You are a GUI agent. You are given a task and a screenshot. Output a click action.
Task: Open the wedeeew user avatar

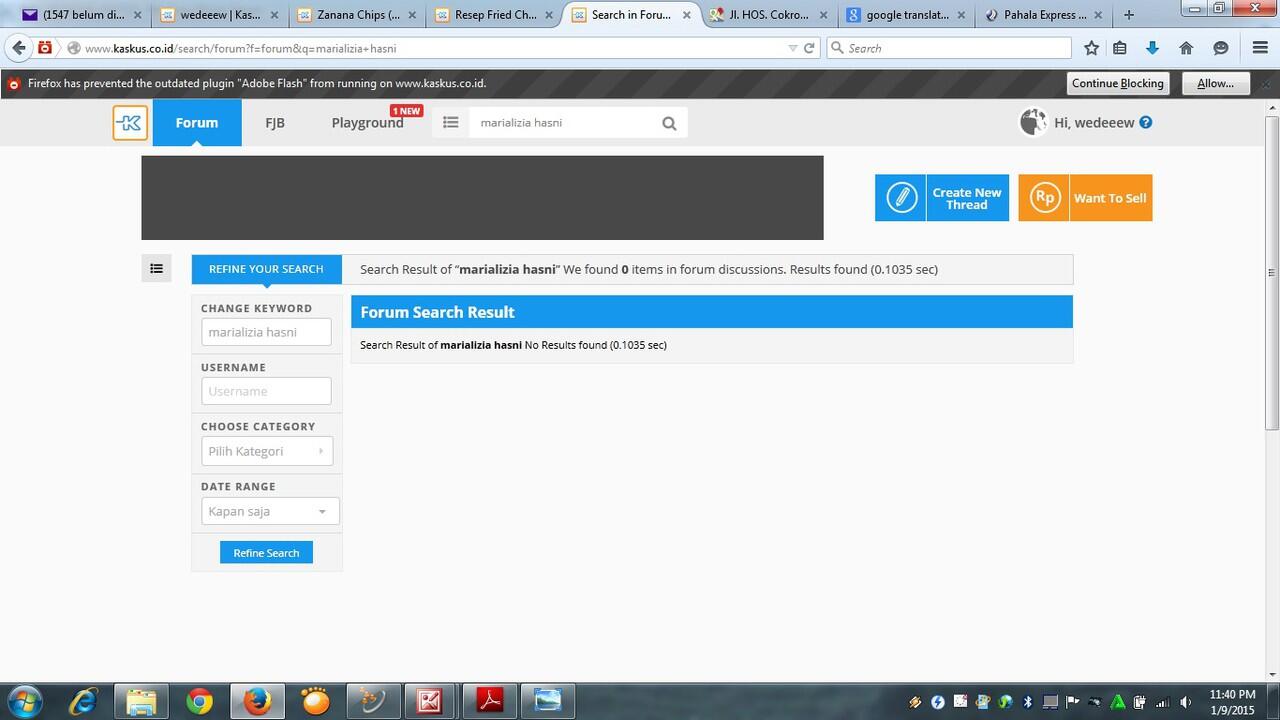(1033, 122)
